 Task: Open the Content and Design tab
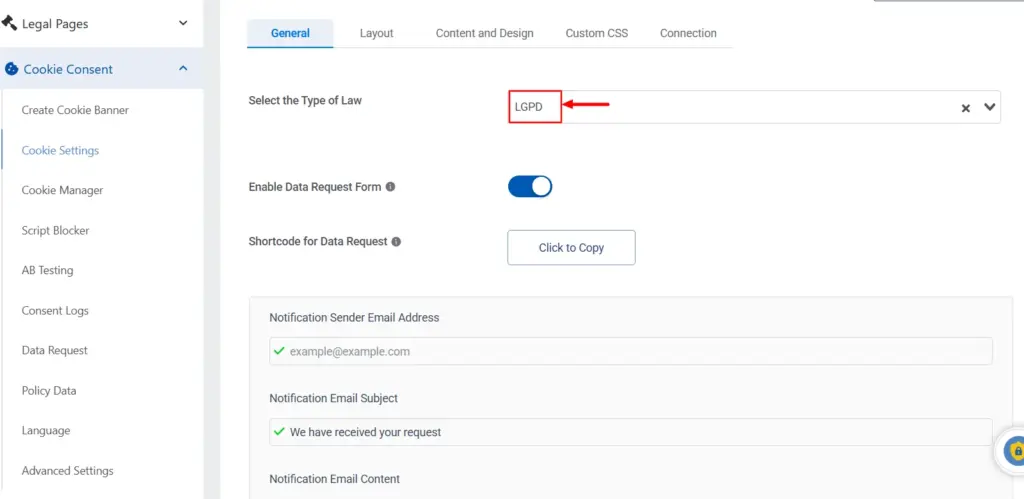(484, 33)
